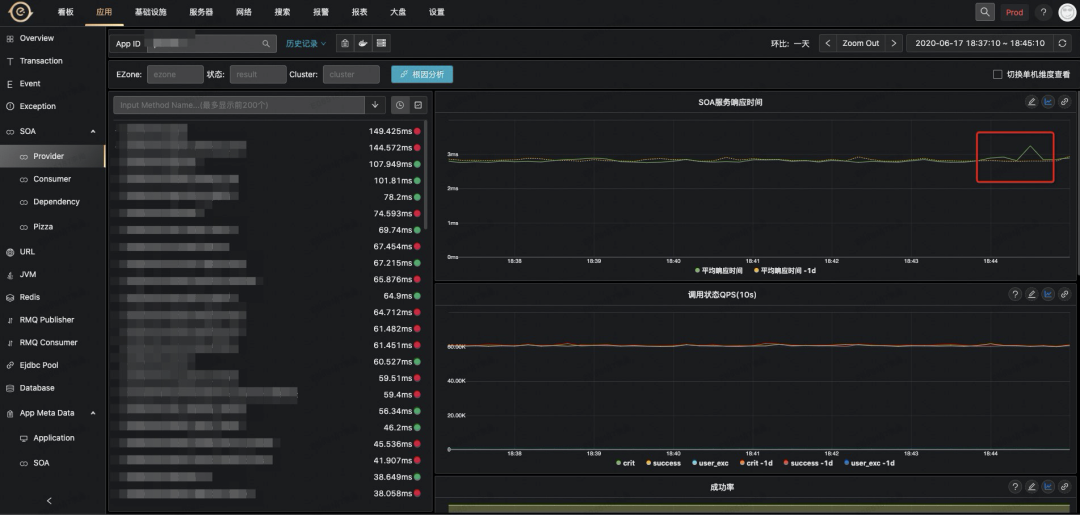Screen dimensions: 1080x515
Task: Collapse the App Meta Data section
Action: tap(93, 413)
